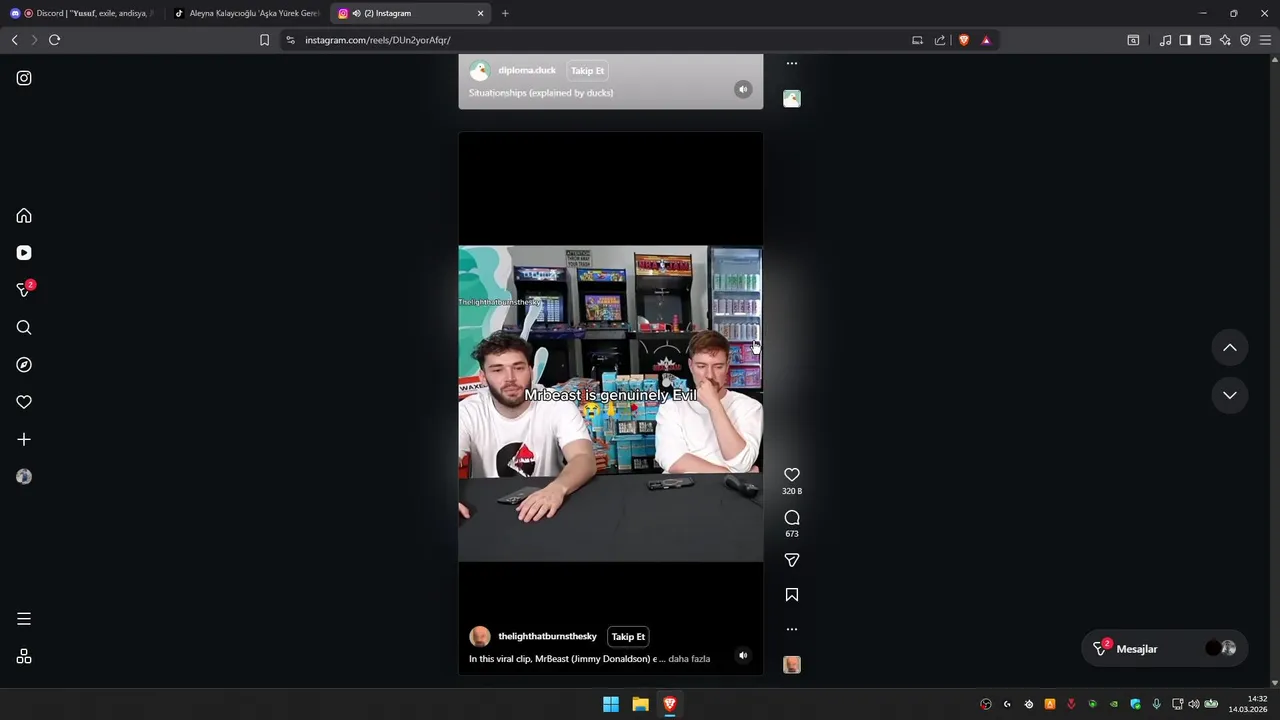Screen dimensions: 1280x720
Task: Install app icon in address bar
Action: (917, 40)
